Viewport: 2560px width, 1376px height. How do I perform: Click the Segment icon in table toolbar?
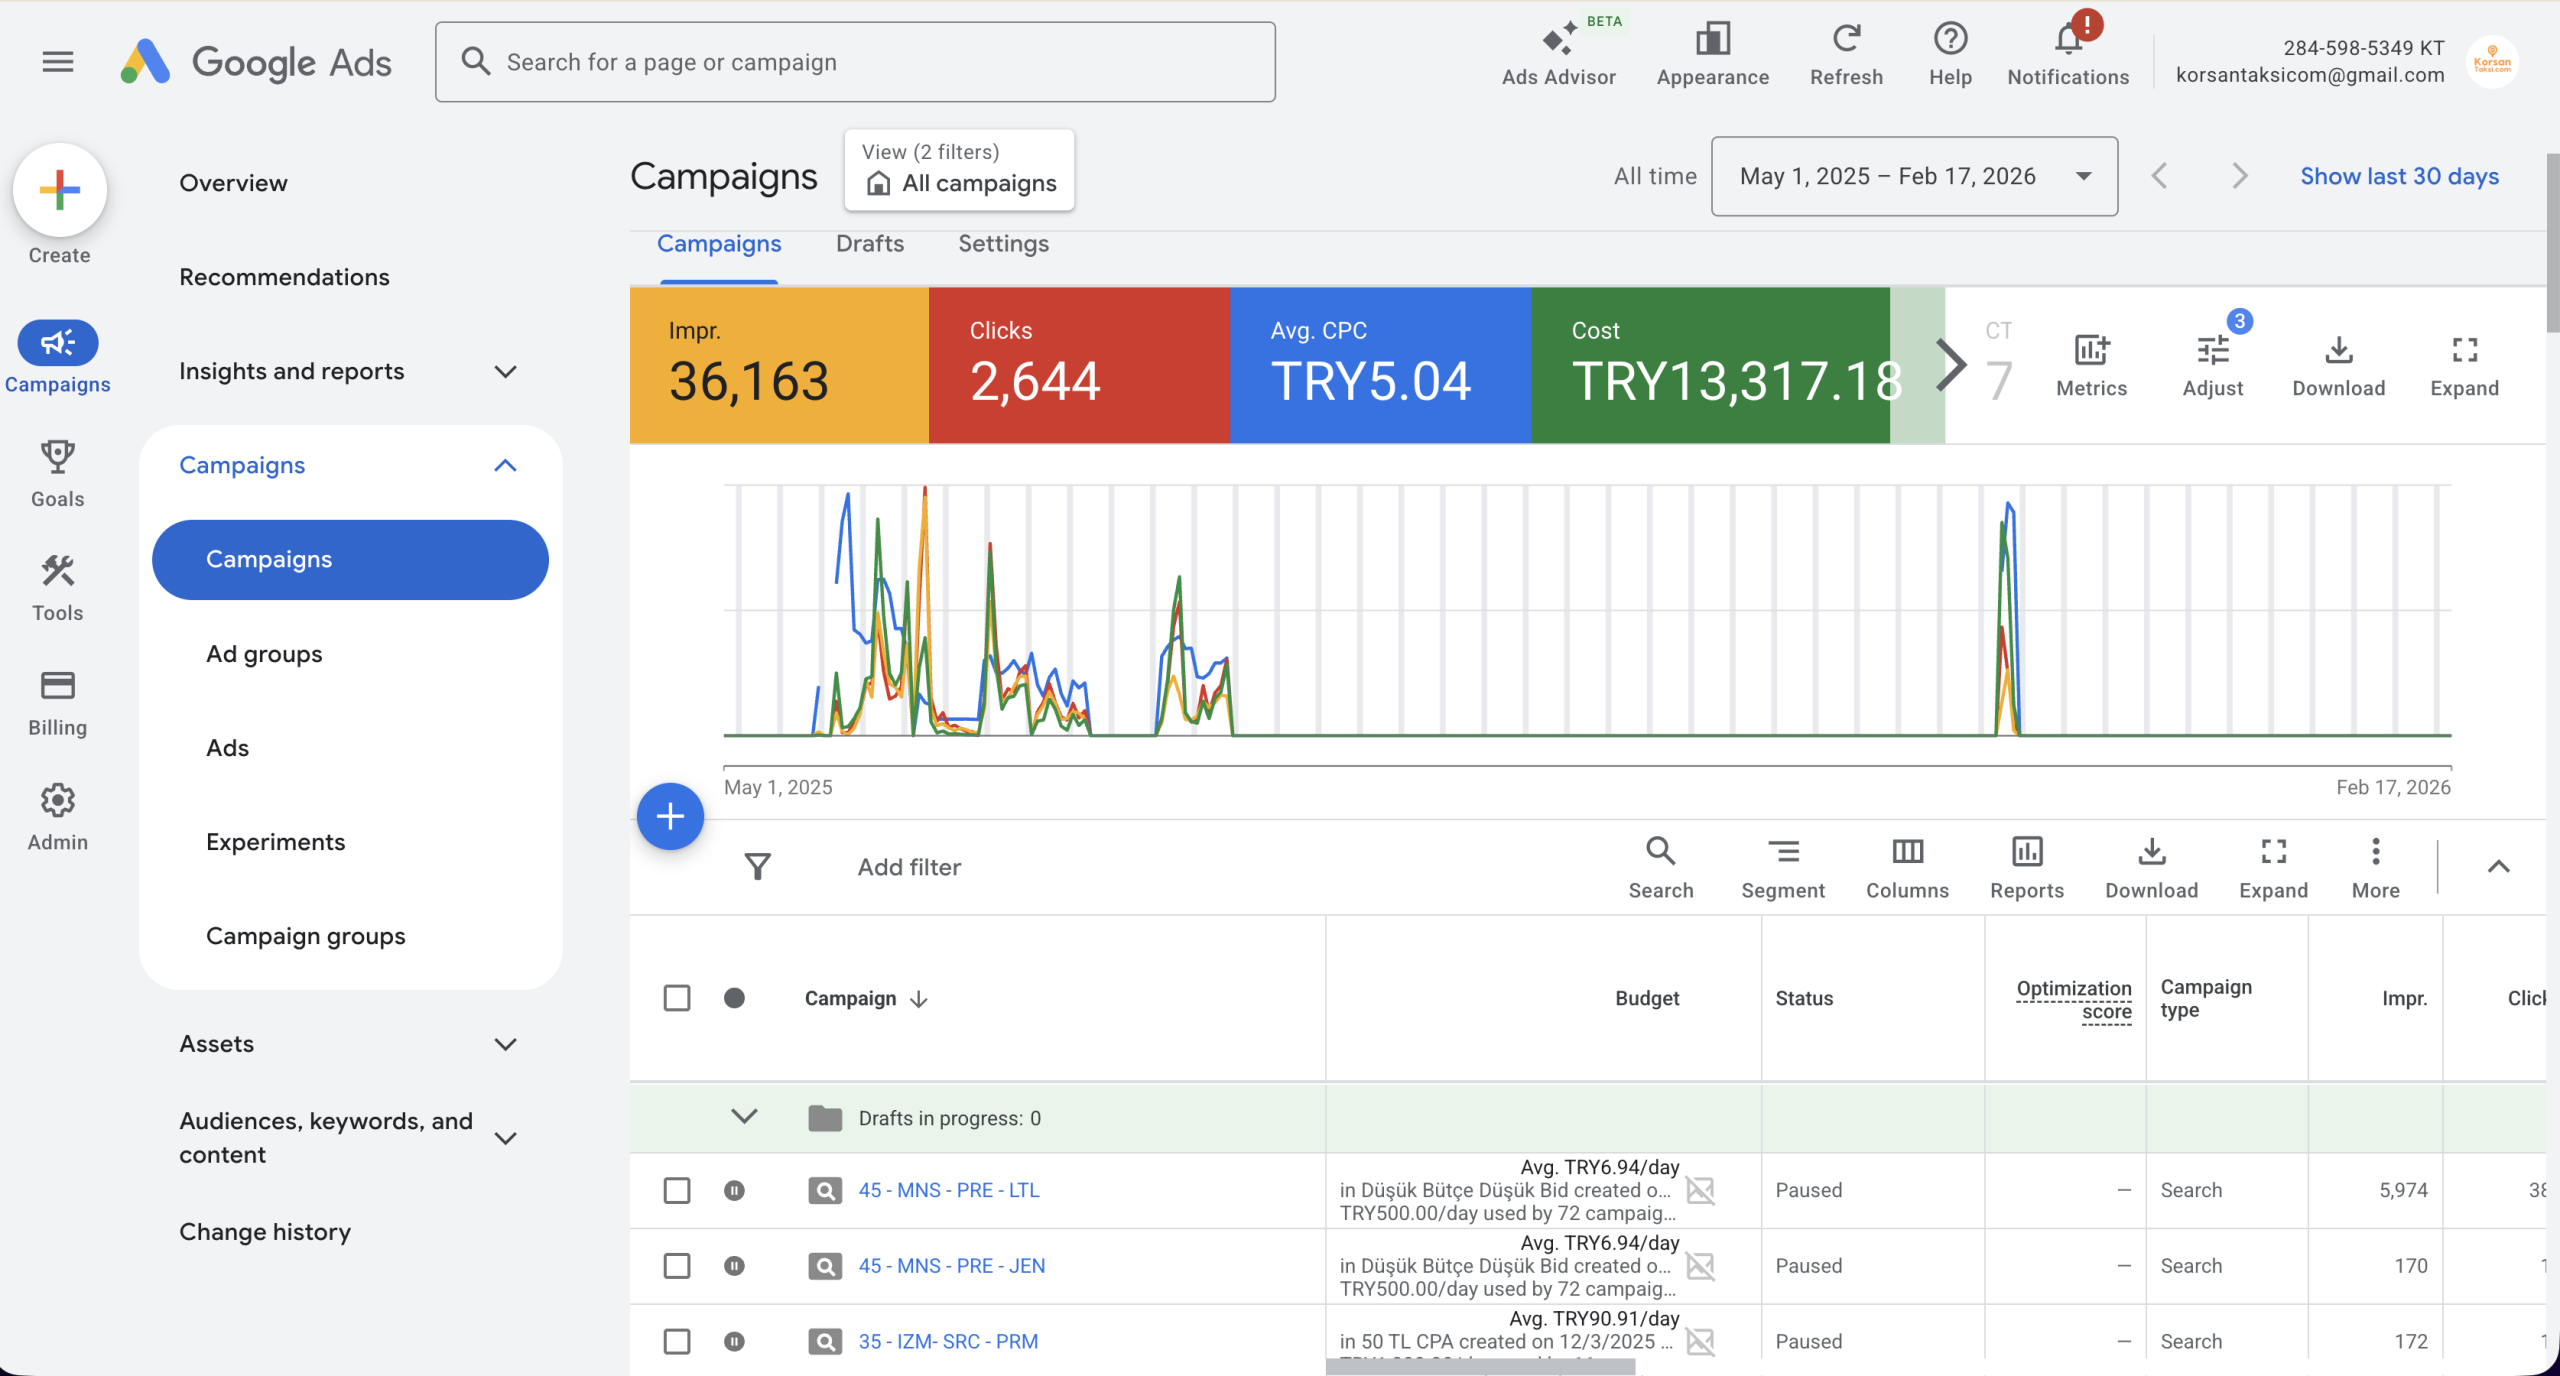[1782, 852]
